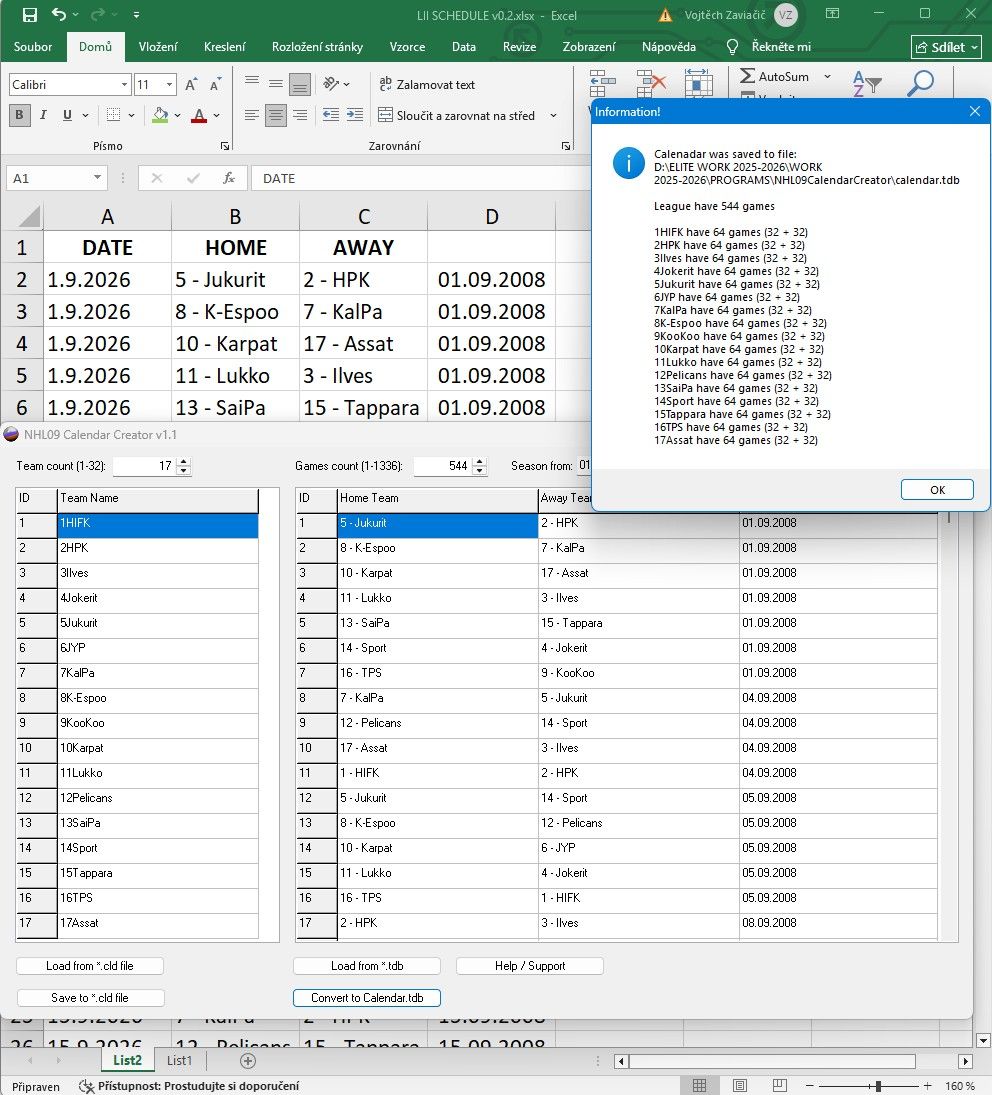Decrease the cell indent
Screen dimensions: 992x1095
click(x=331, y=115)
